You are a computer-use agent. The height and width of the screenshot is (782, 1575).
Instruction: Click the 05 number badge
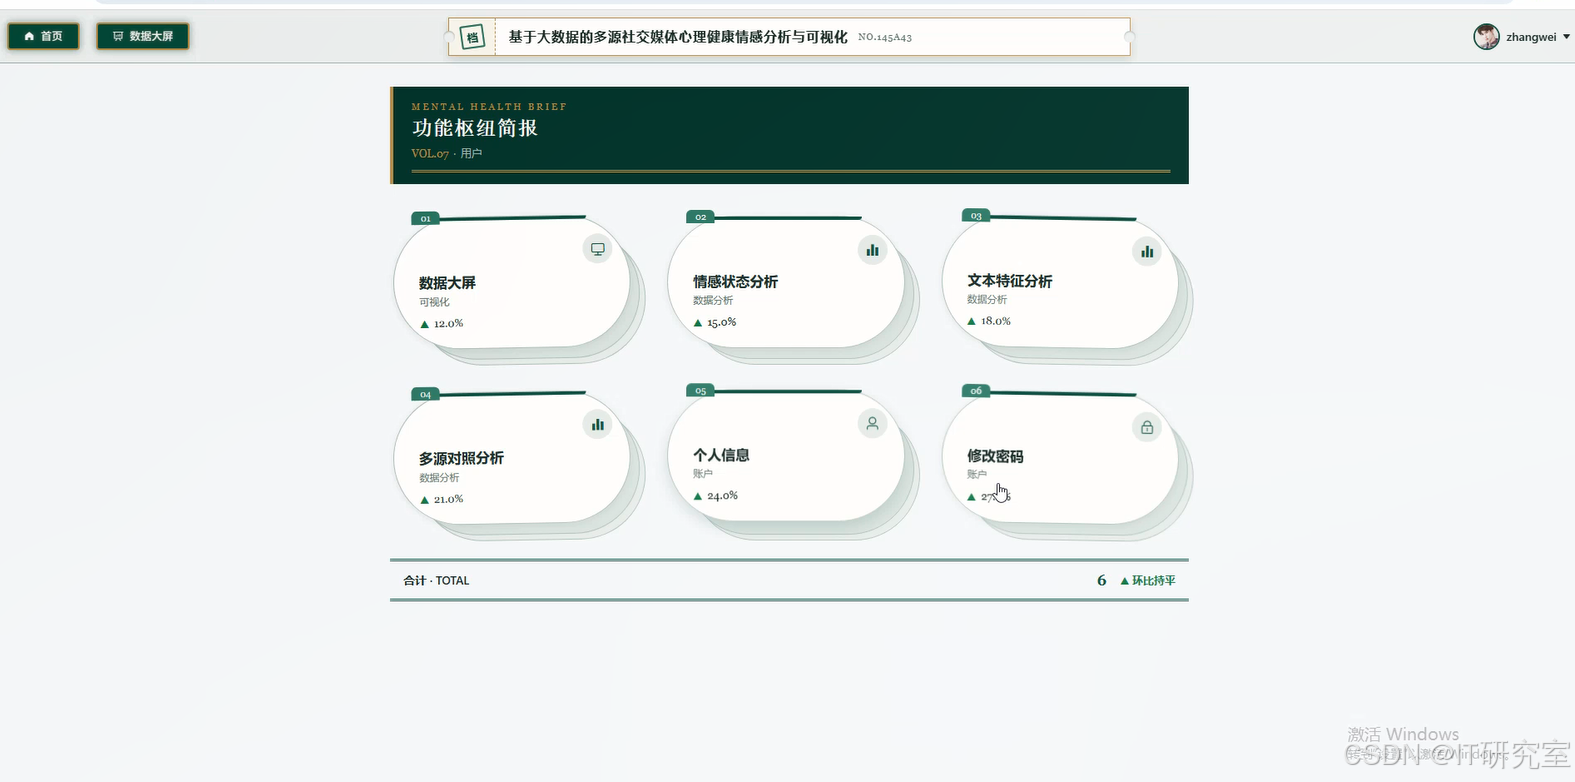point(700,390)
